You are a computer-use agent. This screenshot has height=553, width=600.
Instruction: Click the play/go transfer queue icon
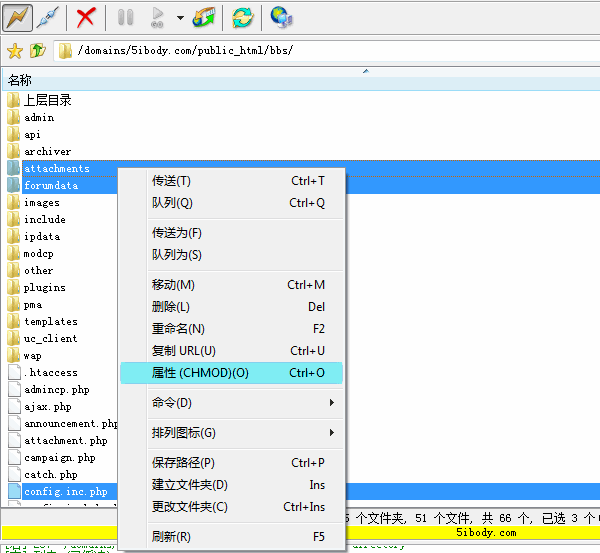click(156, 17)
